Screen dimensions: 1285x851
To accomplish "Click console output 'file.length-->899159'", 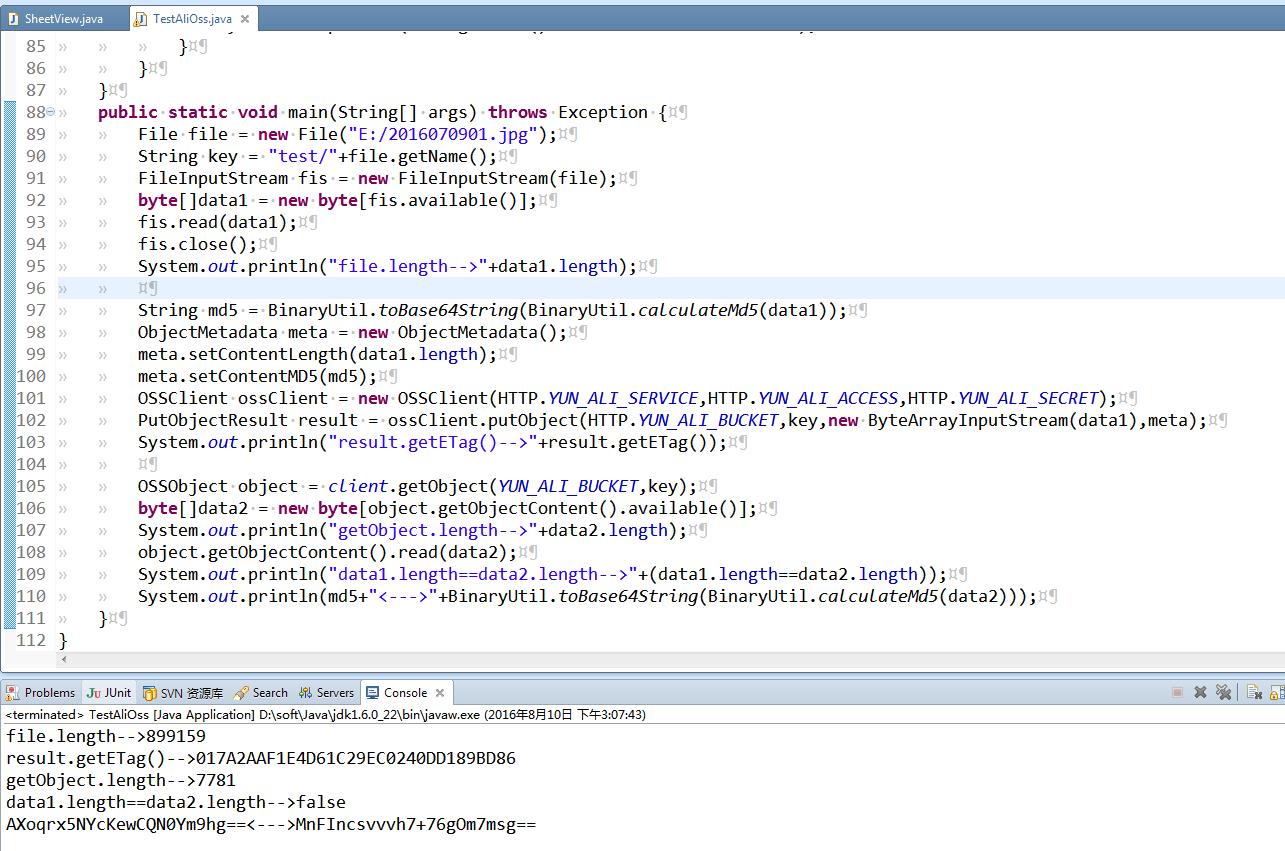I will (x=106, y=736).
